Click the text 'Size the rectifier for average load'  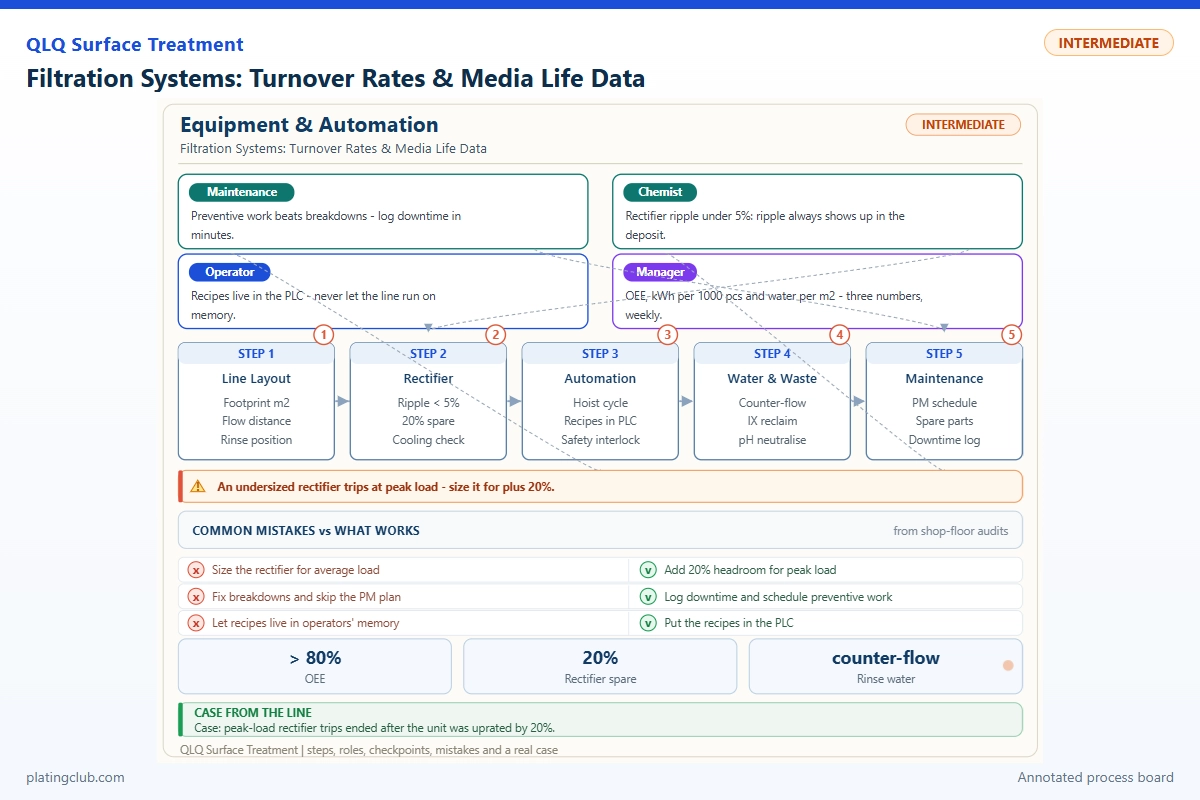point(296,570)
